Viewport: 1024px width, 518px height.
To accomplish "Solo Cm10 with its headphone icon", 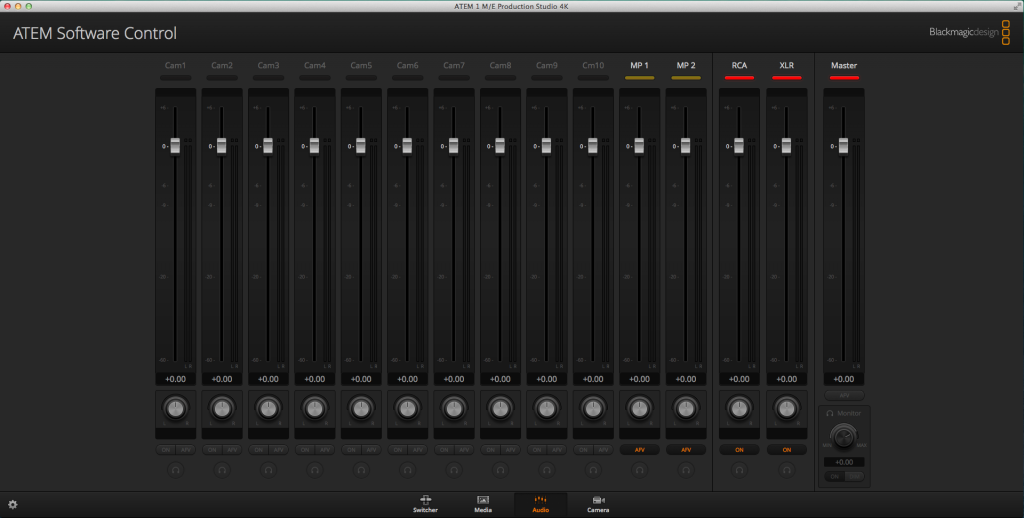I will click(593, 469).
